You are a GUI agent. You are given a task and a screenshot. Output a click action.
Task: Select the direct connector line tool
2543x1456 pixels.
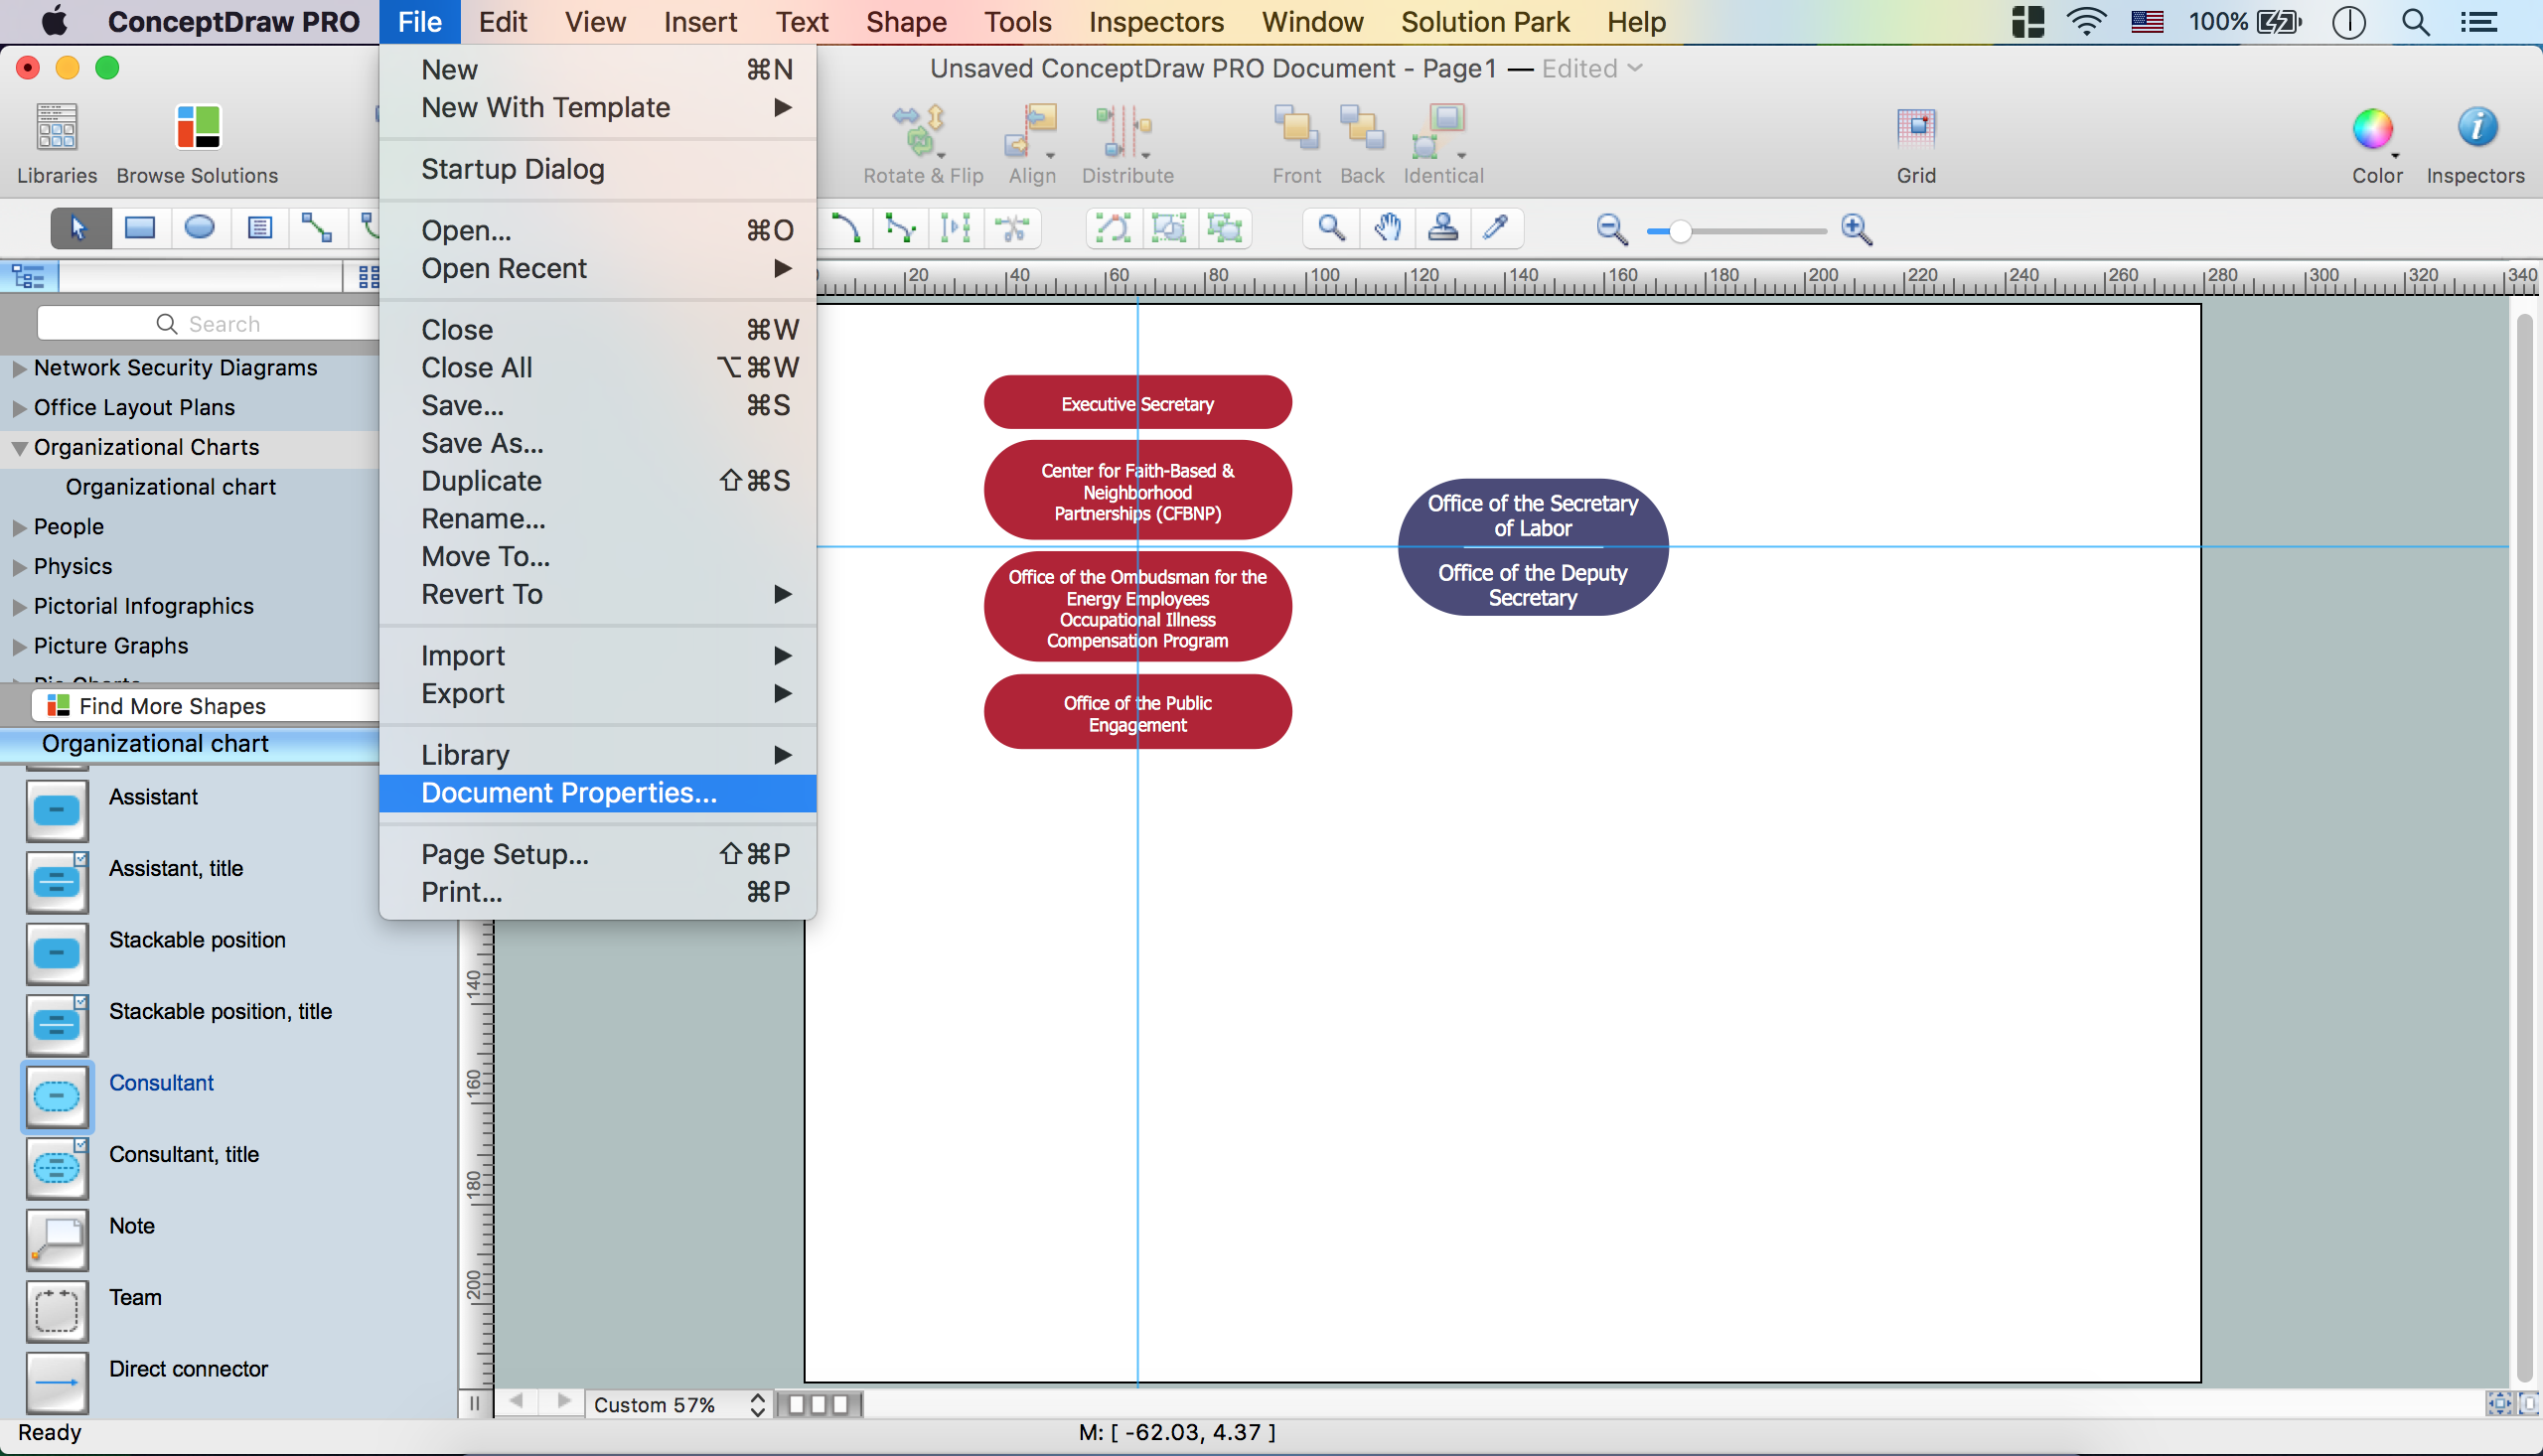pos(316,228)
